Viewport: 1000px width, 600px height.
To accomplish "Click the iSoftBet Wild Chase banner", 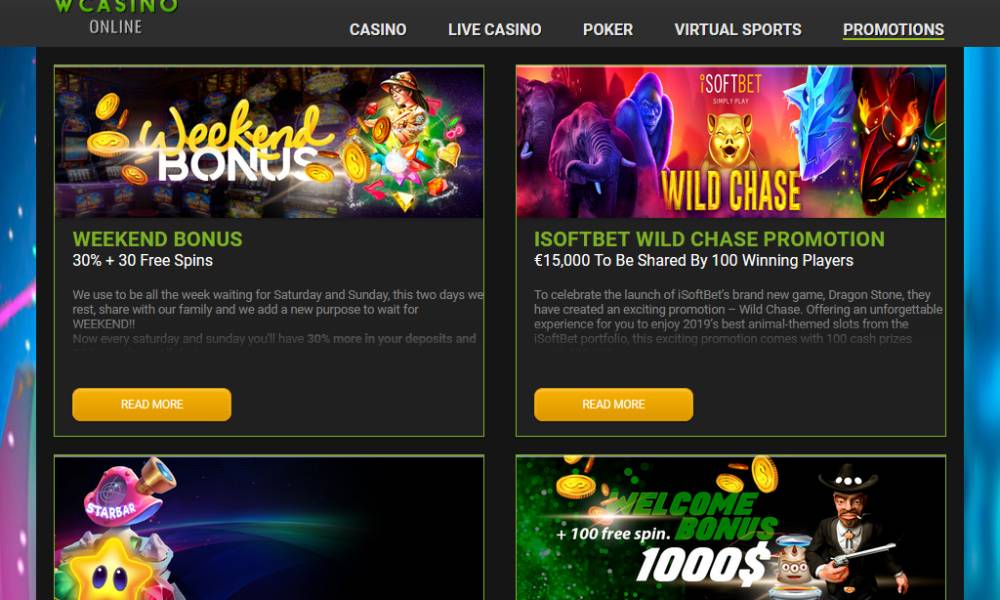I will pos(731,142).
